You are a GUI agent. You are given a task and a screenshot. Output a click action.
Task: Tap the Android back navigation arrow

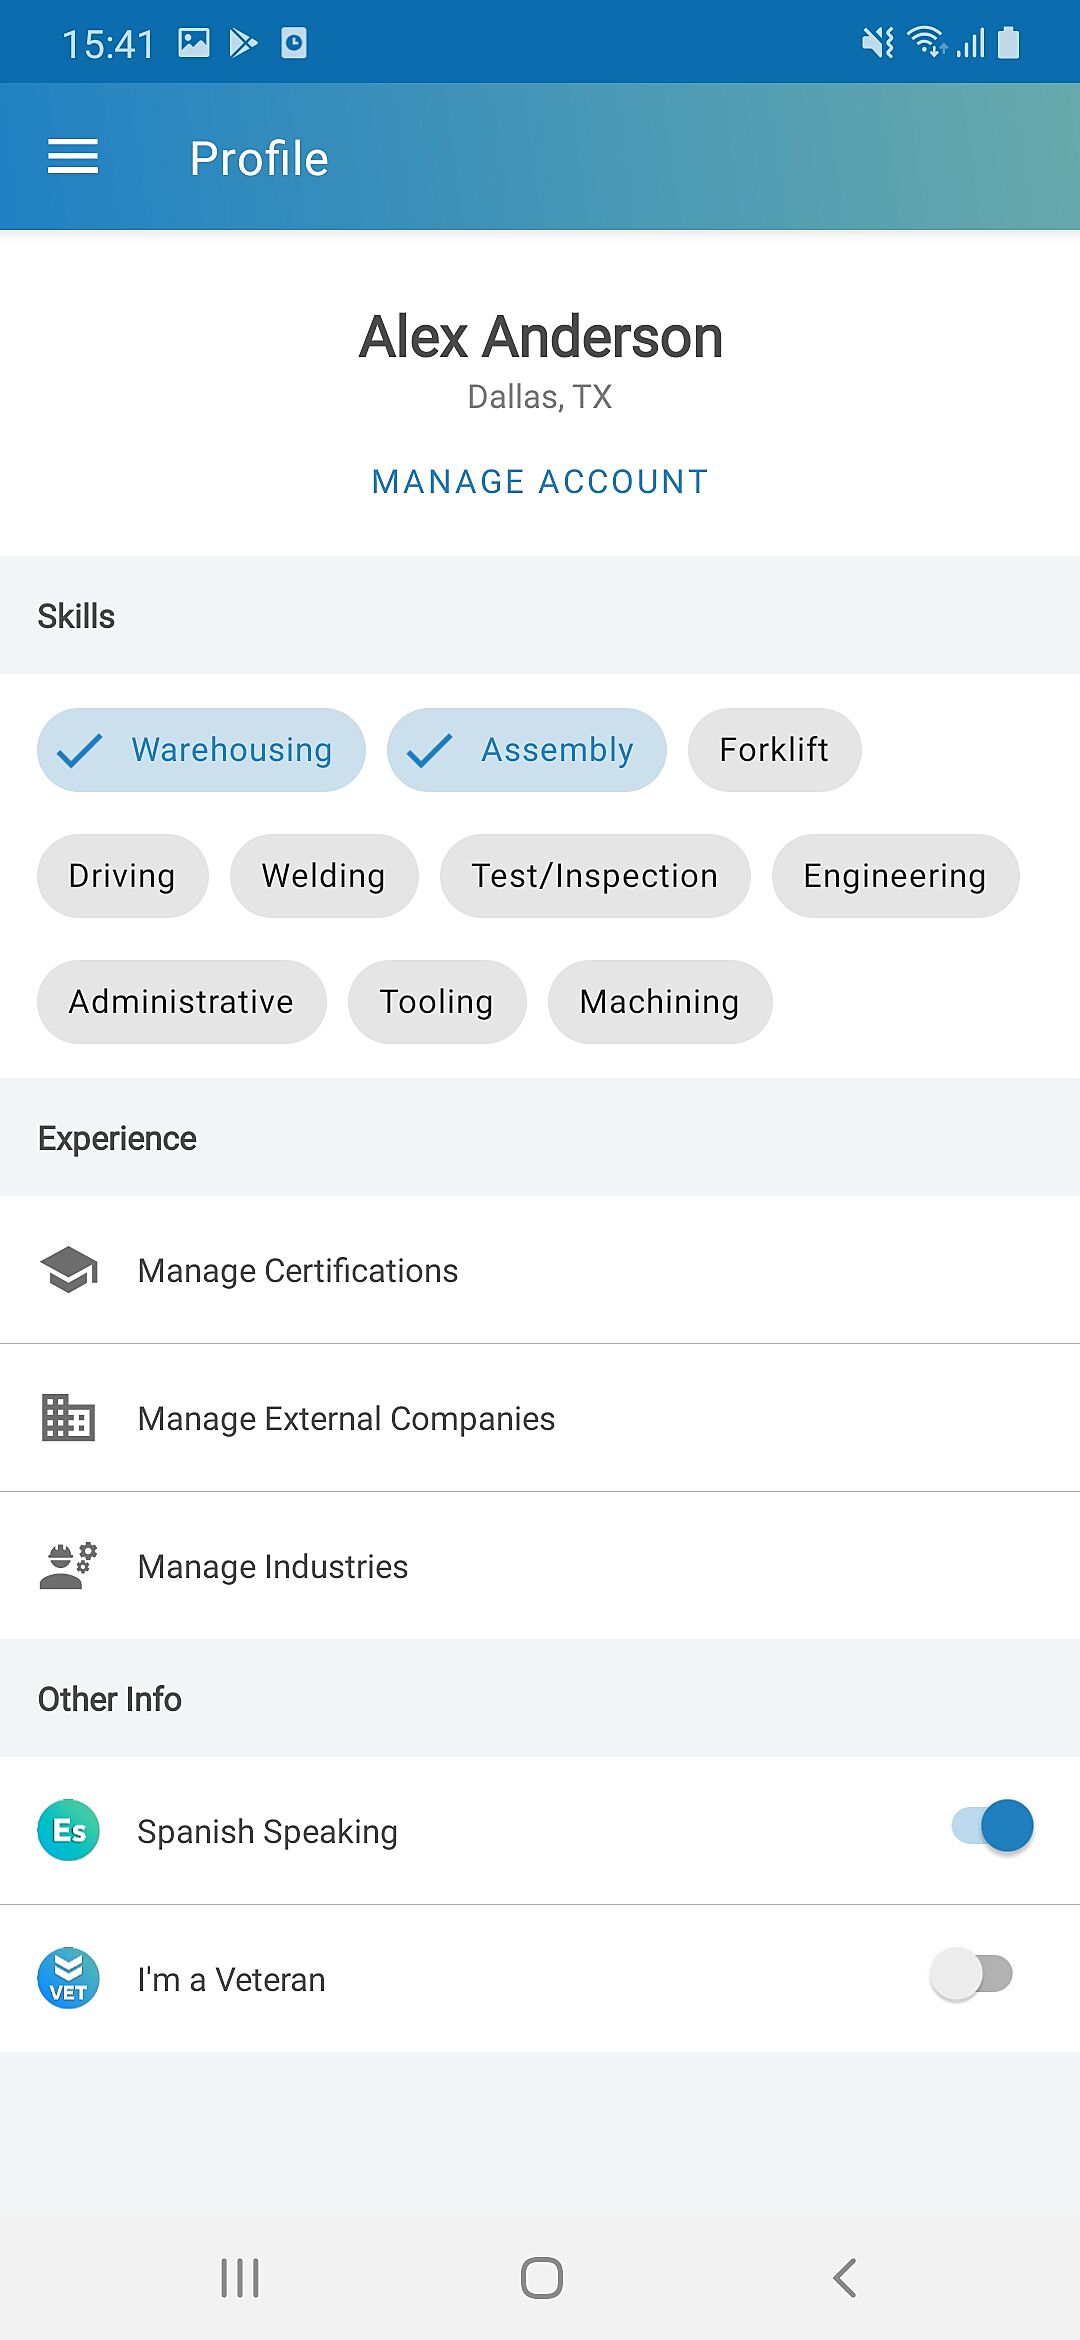click(x=845, y=2278)
